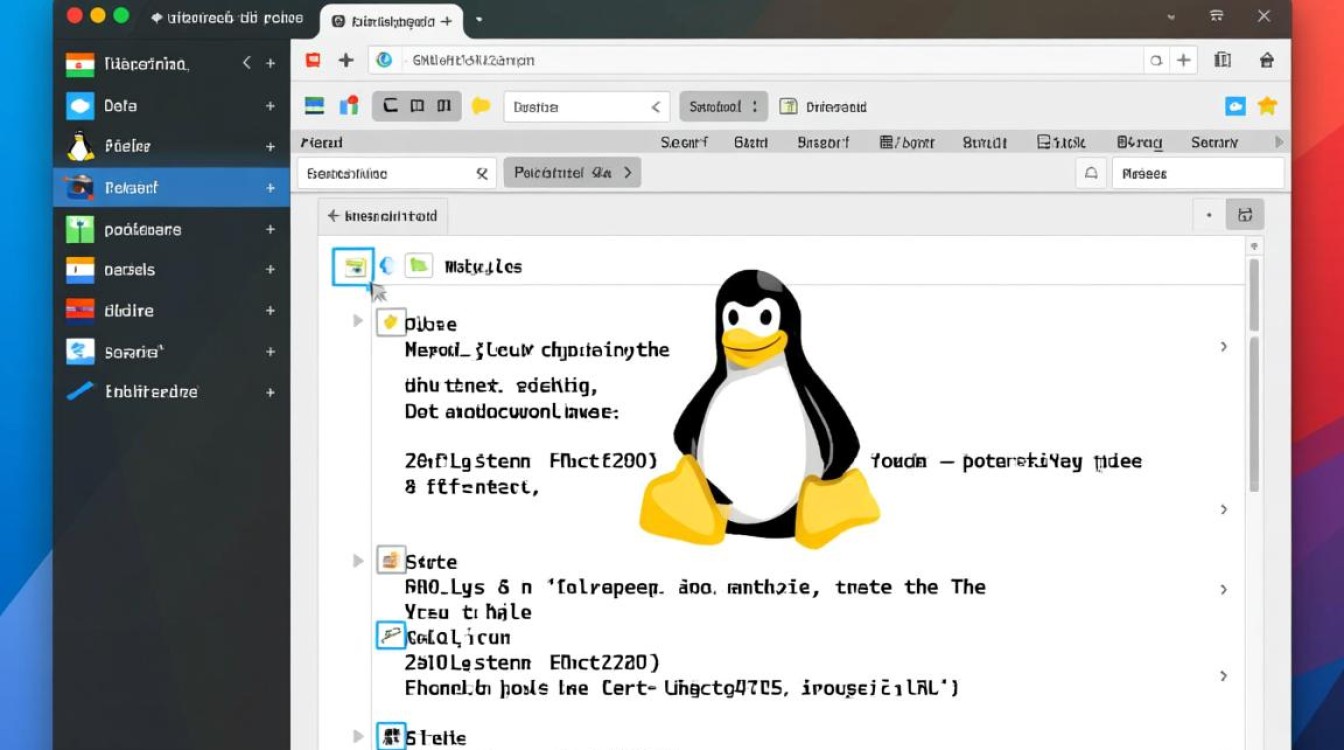The image size is (1344, 750).
Task: Click the magnifying glass in the filter field
Action: (x=481, y=172)
